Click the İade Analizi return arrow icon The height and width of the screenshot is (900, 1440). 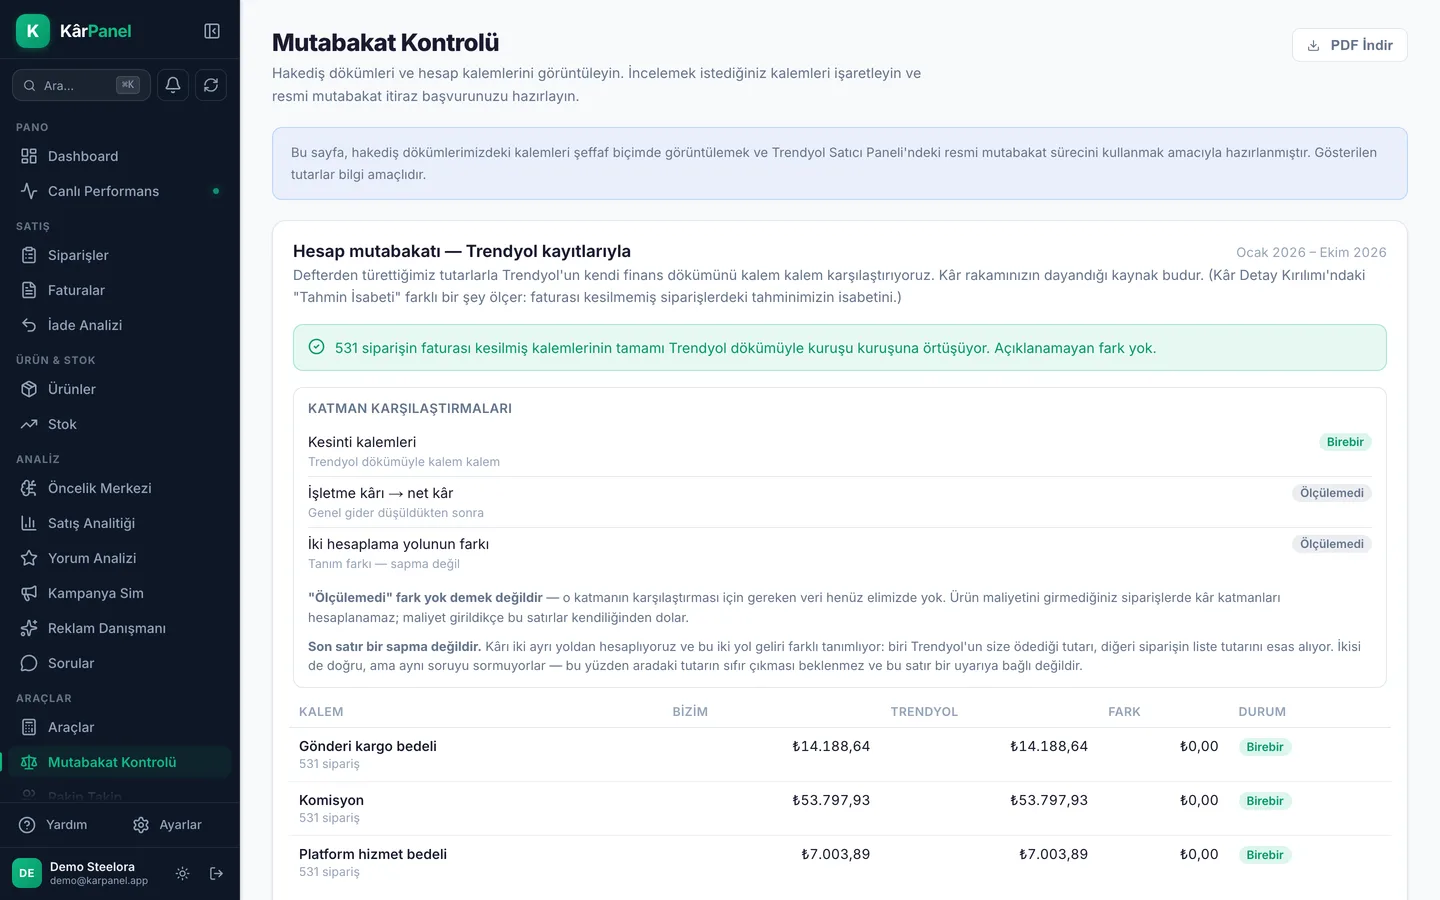click(x=29, y=325)
